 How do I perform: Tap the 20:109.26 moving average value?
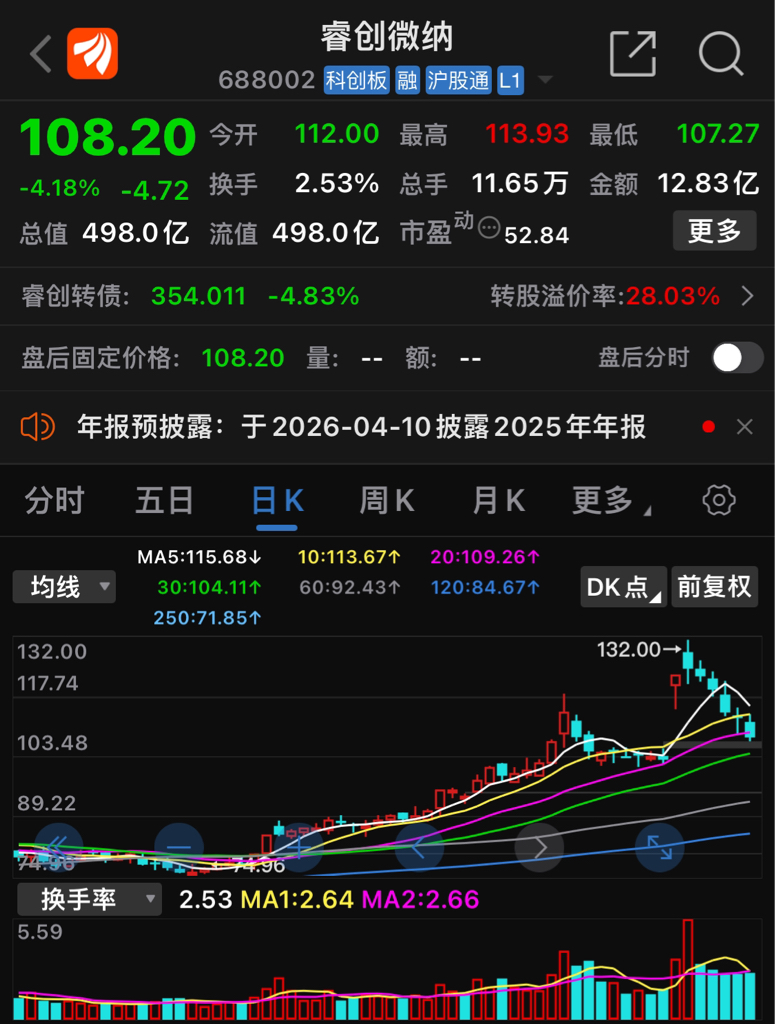485,557
